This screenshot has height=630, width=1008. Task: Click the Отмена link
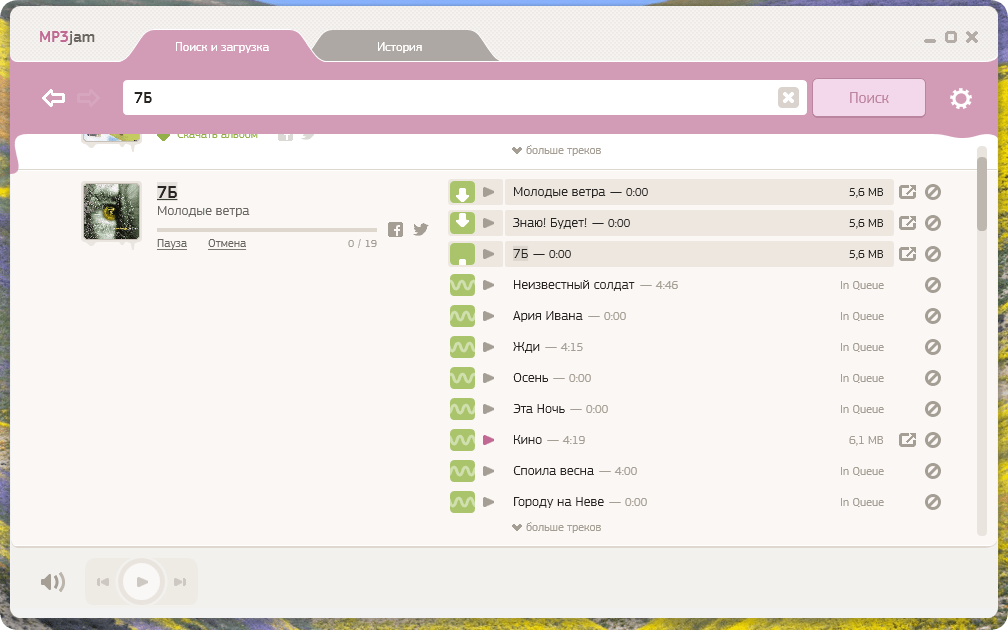[227, 243]
